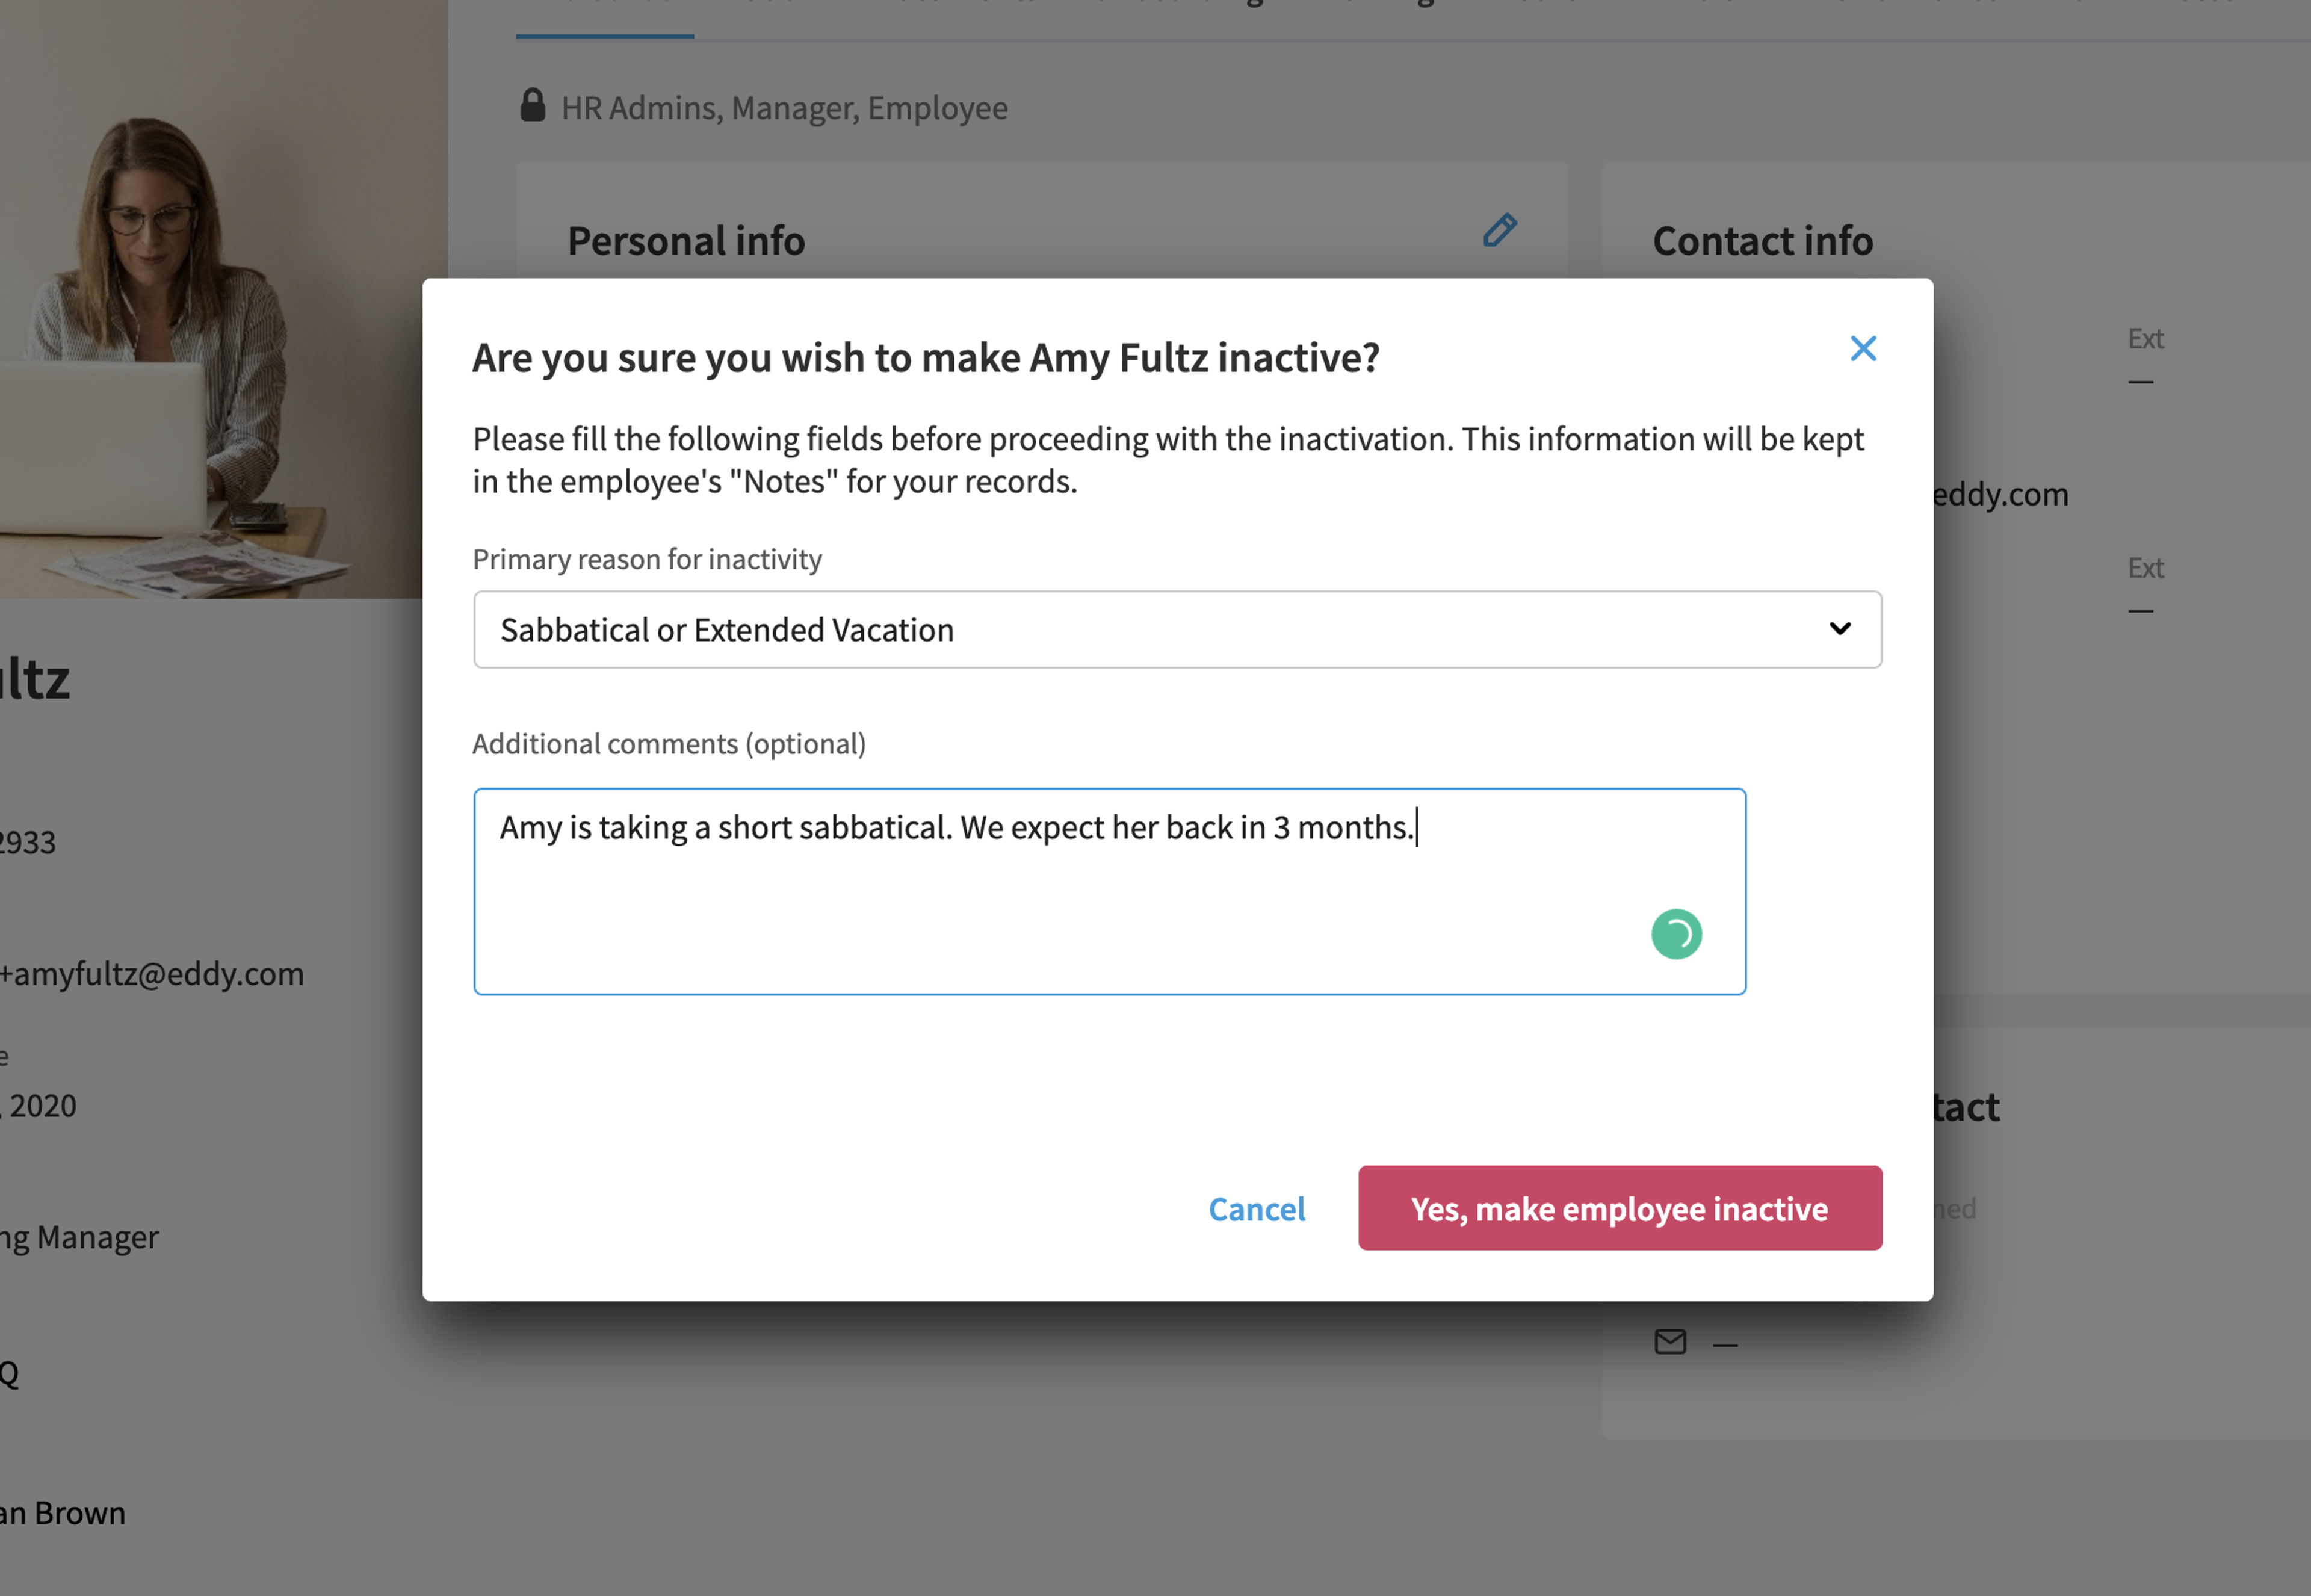Viewport: 2311px width, 1596px height.
Task: Click the green Grammarly icon in comments box
Action: tap(1676, 934)
